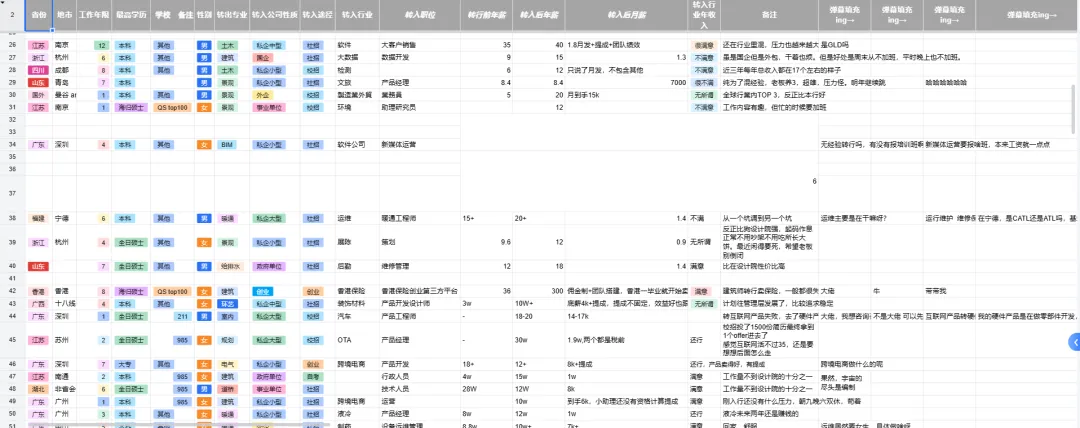
Task: Click the 助理研究员 position cell
Action: 419,107
